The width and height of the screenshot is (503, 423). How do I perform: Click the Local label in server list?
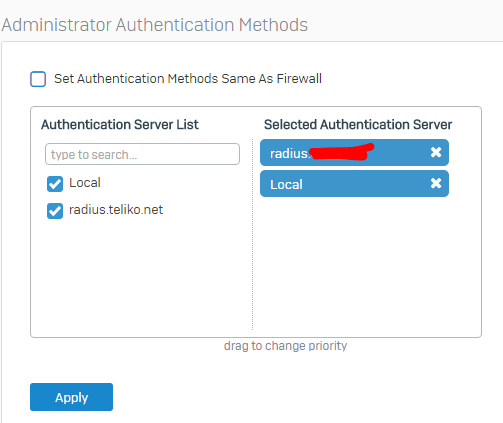point(85,183)
